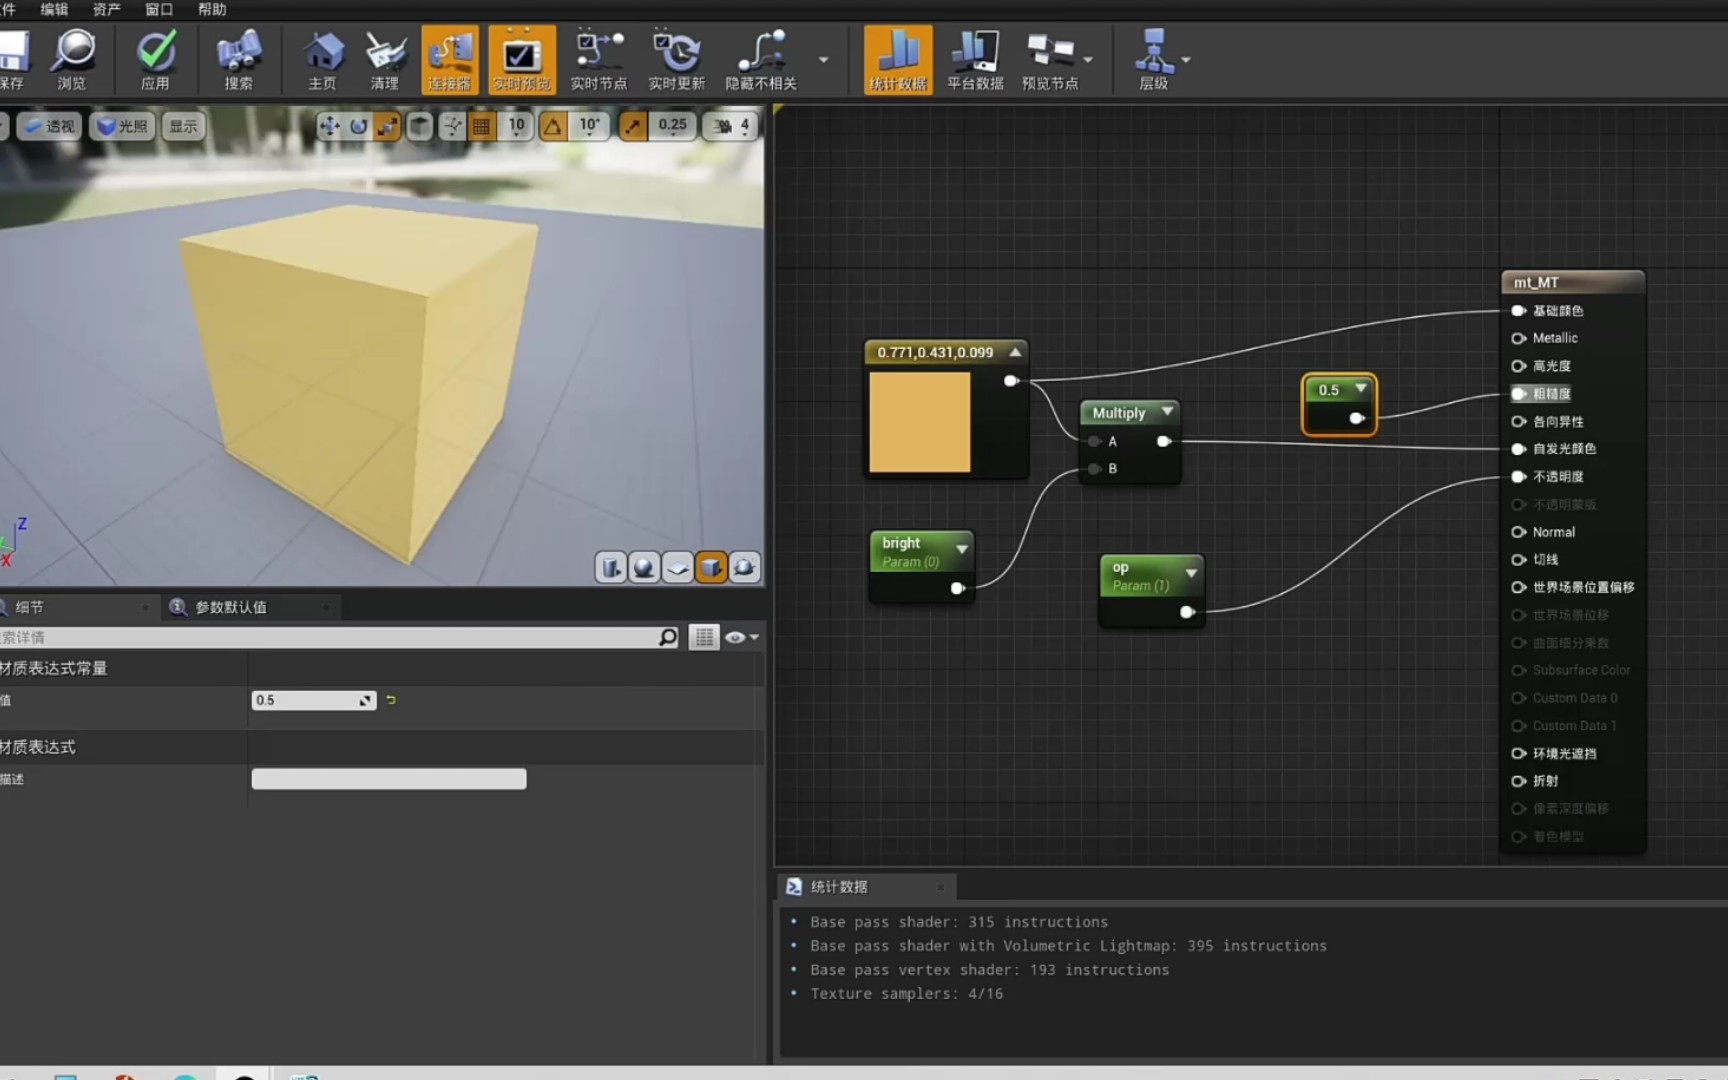
Task: Click the orange color swatch on the constant node
Action: pos(919,422)
